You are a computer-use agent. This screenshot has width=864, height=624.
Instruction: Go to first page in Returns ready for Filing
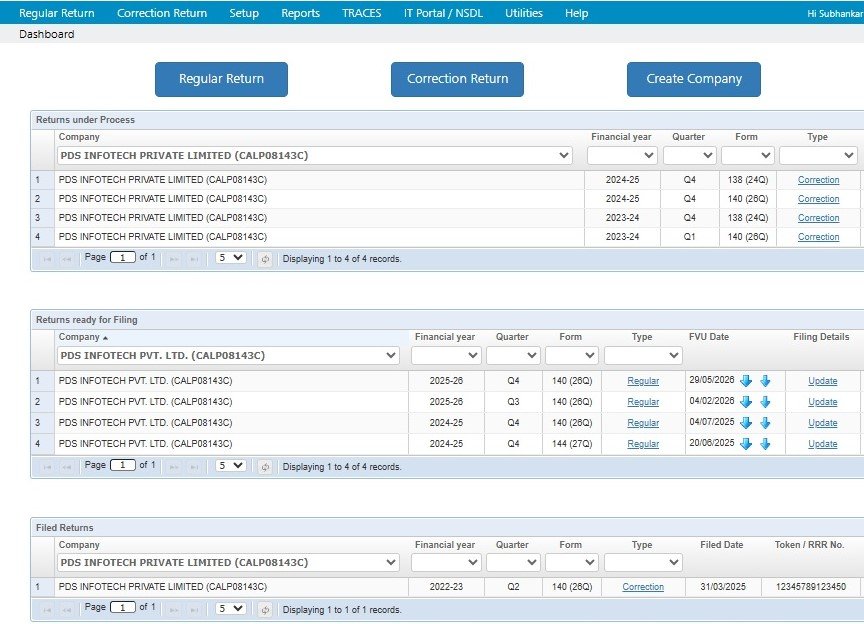pos(47,467)
